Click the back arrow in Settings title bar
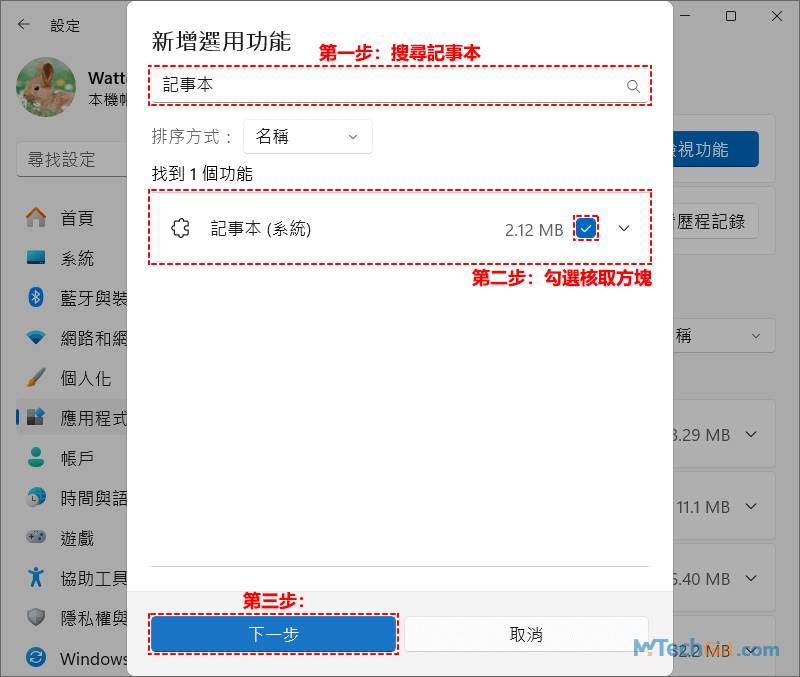 click(x=24, y=24)
